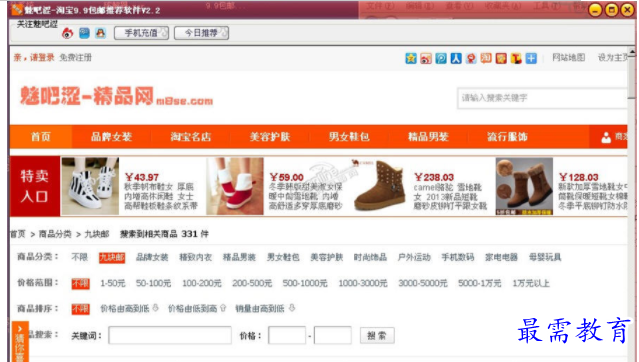639x362 pixels.
Task: Select 精致内衣 category filter
Action: tap(196, 257)
